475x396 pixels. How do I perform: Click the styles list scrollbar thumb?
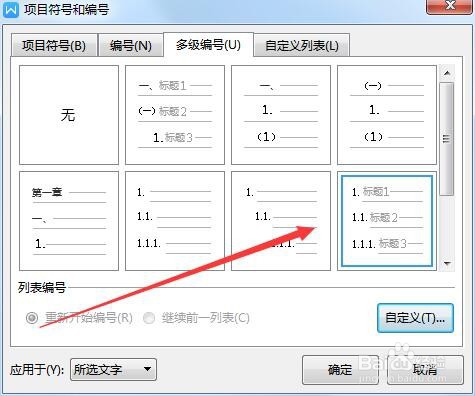(x=447, y=139)
